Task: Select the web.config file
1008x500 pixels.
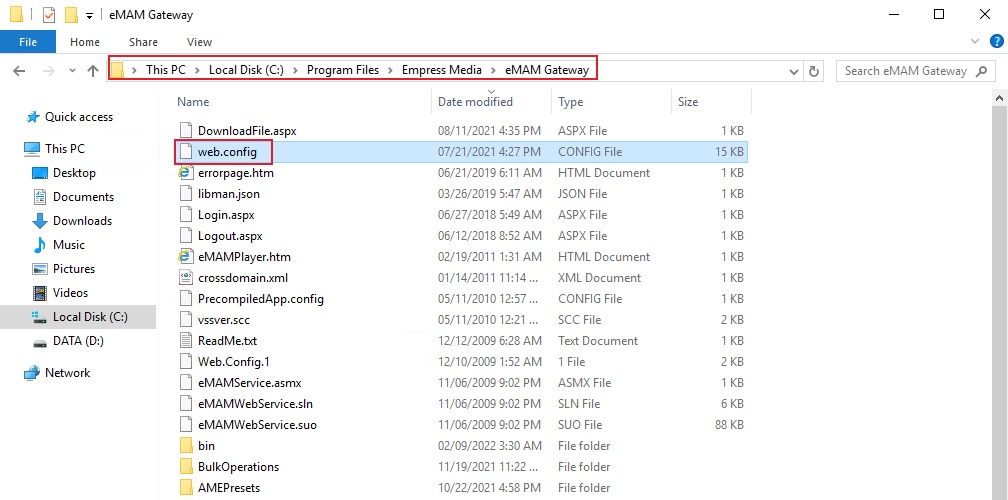Action: 227,152
